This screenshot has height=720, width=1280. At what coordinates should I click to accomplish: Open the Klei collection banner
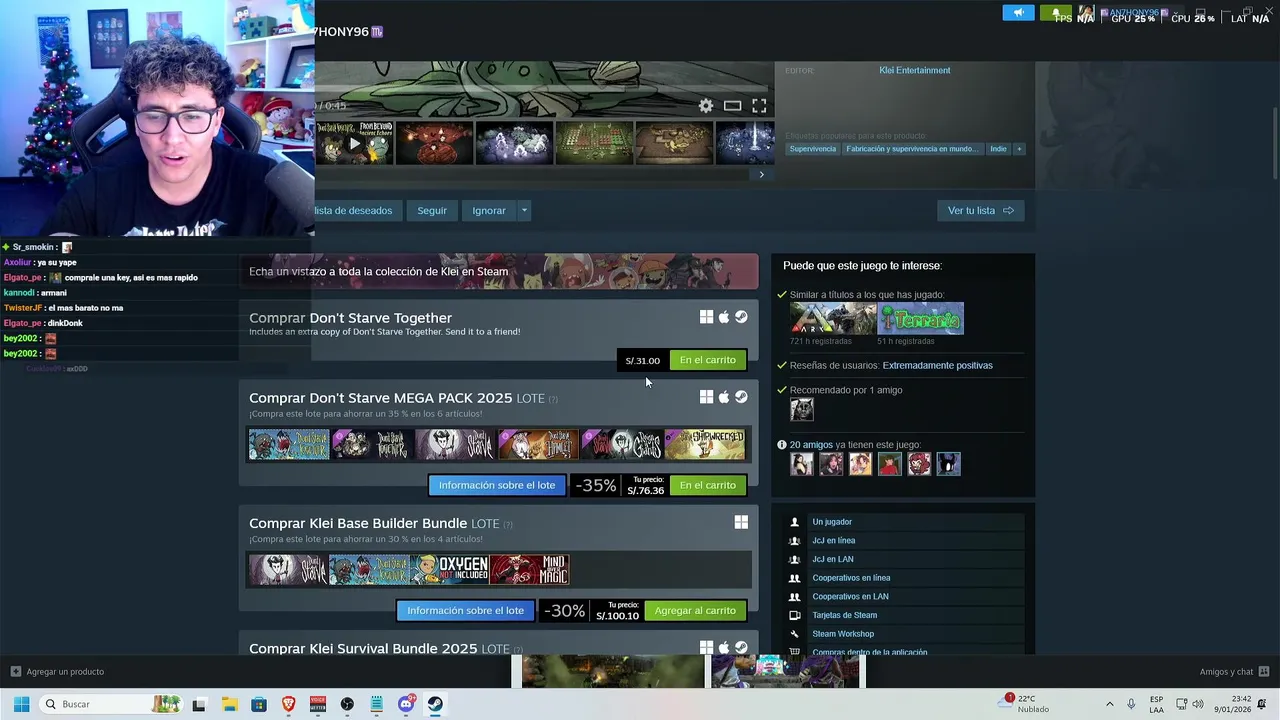[x=498, y=271]
